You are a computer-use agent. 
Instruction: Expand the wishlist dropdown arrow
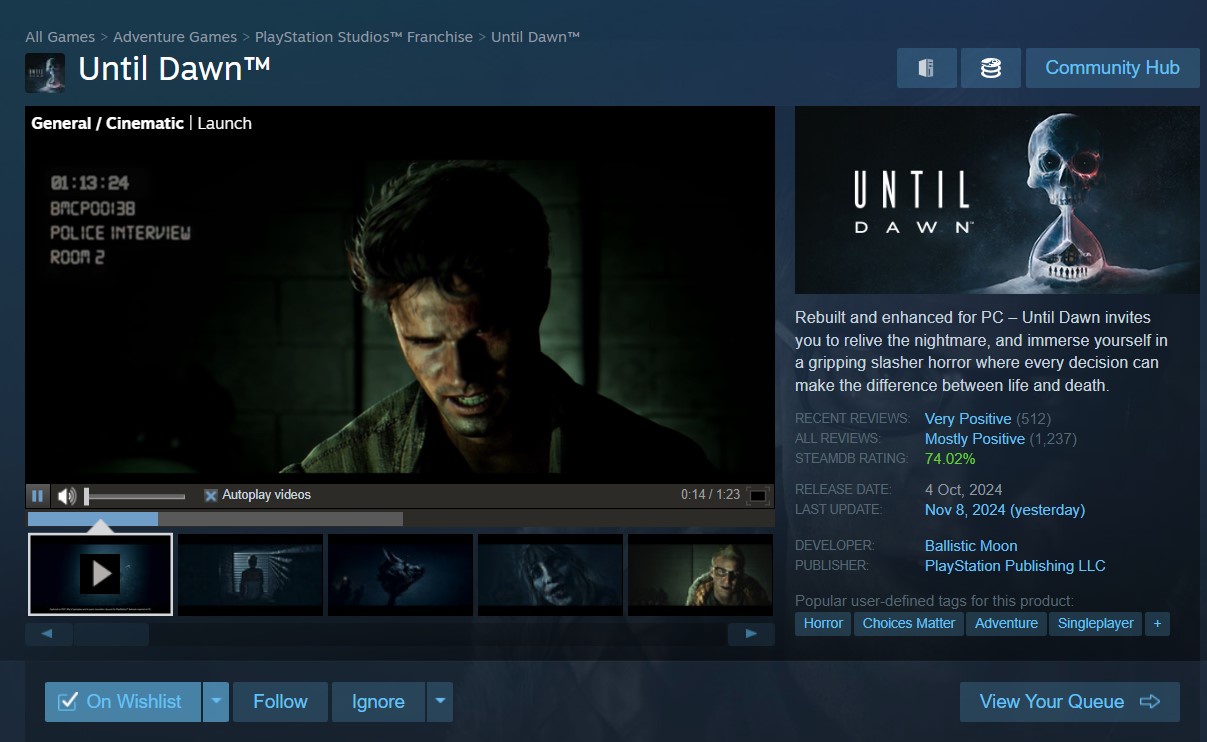point(216,702)
